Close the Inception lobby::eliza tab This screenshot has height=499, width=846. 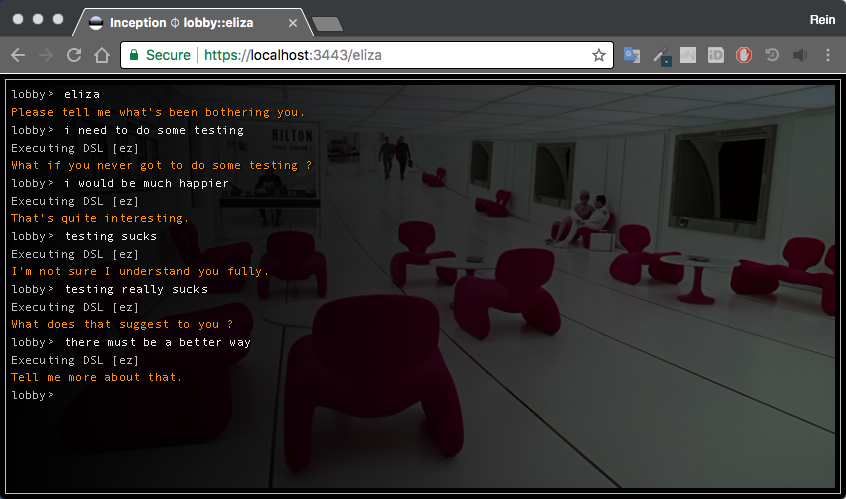293,23
